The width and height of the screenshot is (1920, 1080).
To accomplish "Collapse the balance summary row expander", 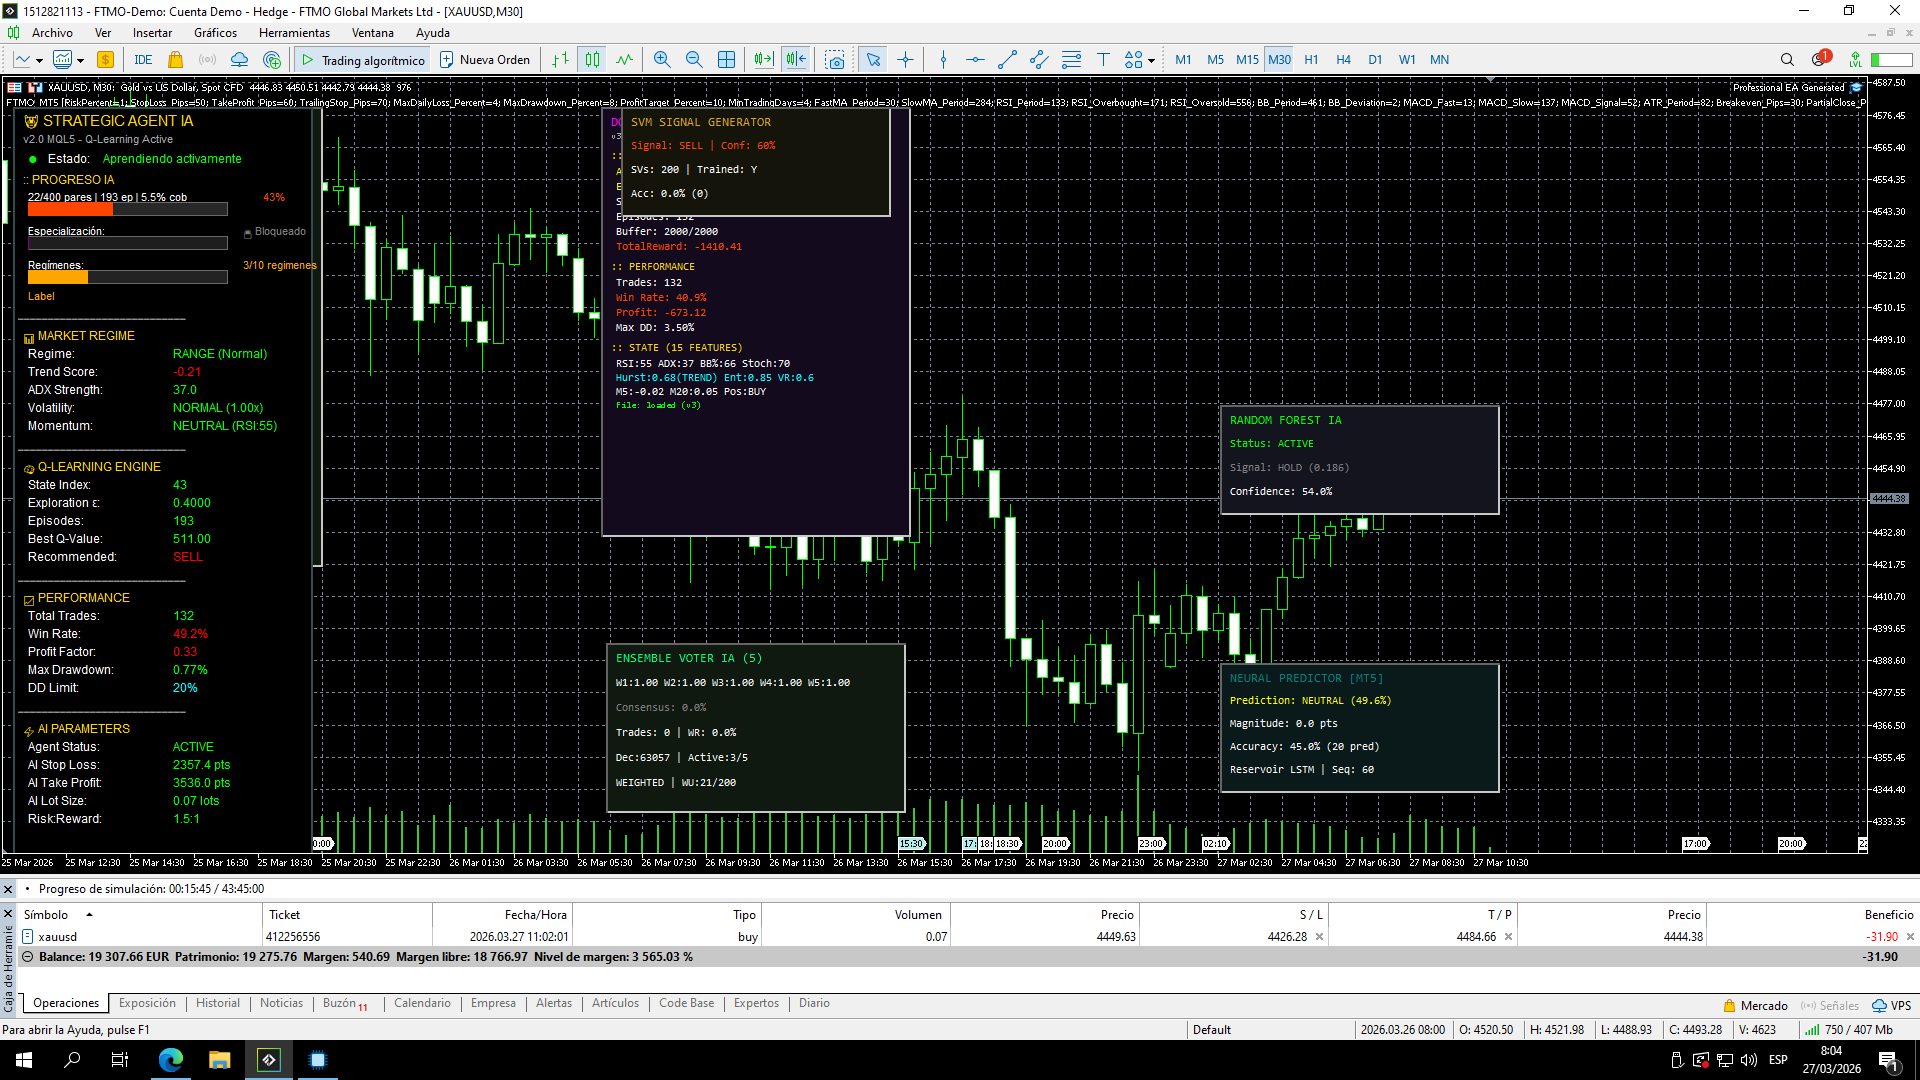I will [x=27, y=957].
